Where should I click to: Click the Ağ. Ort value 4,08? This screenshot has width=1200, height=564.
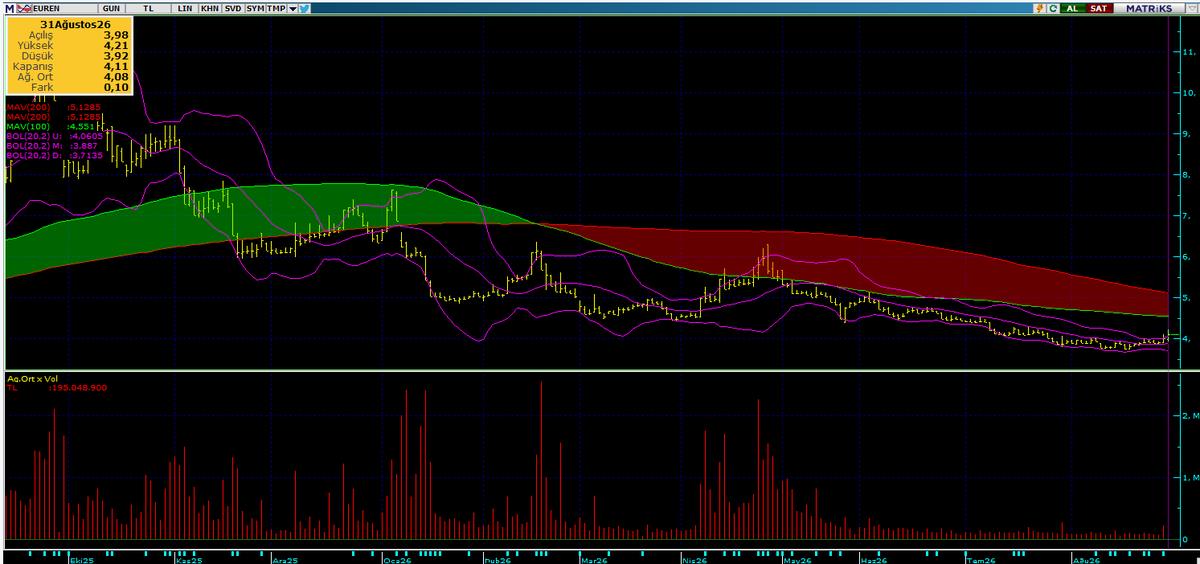117,78
